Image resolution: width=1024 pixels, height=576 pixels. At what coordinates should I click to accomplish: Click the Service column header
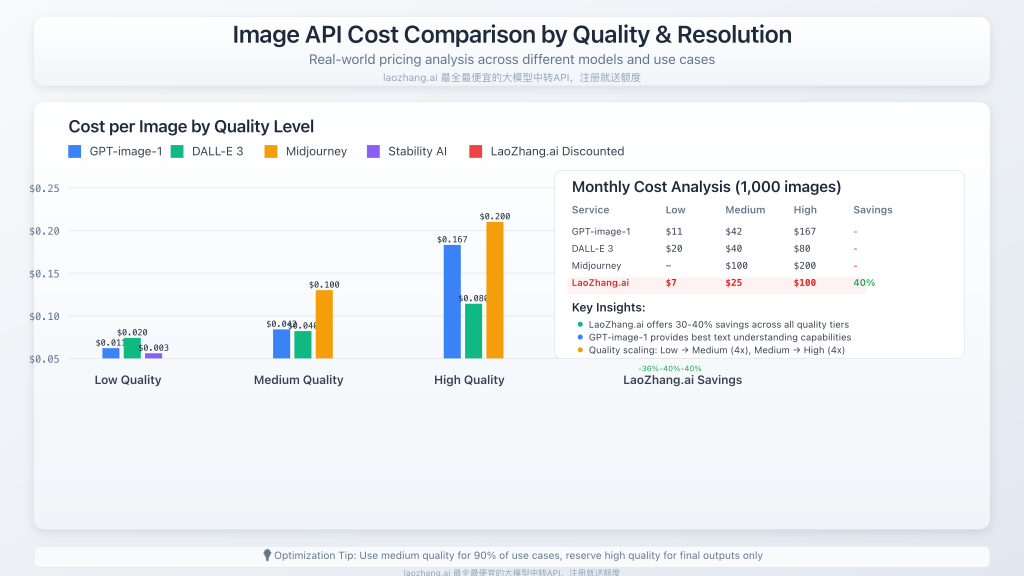click(x=590, y=210)
